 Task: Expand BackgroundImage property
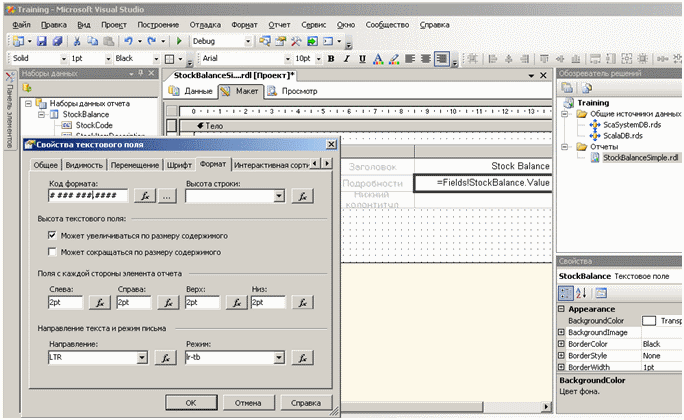point(562,332)
